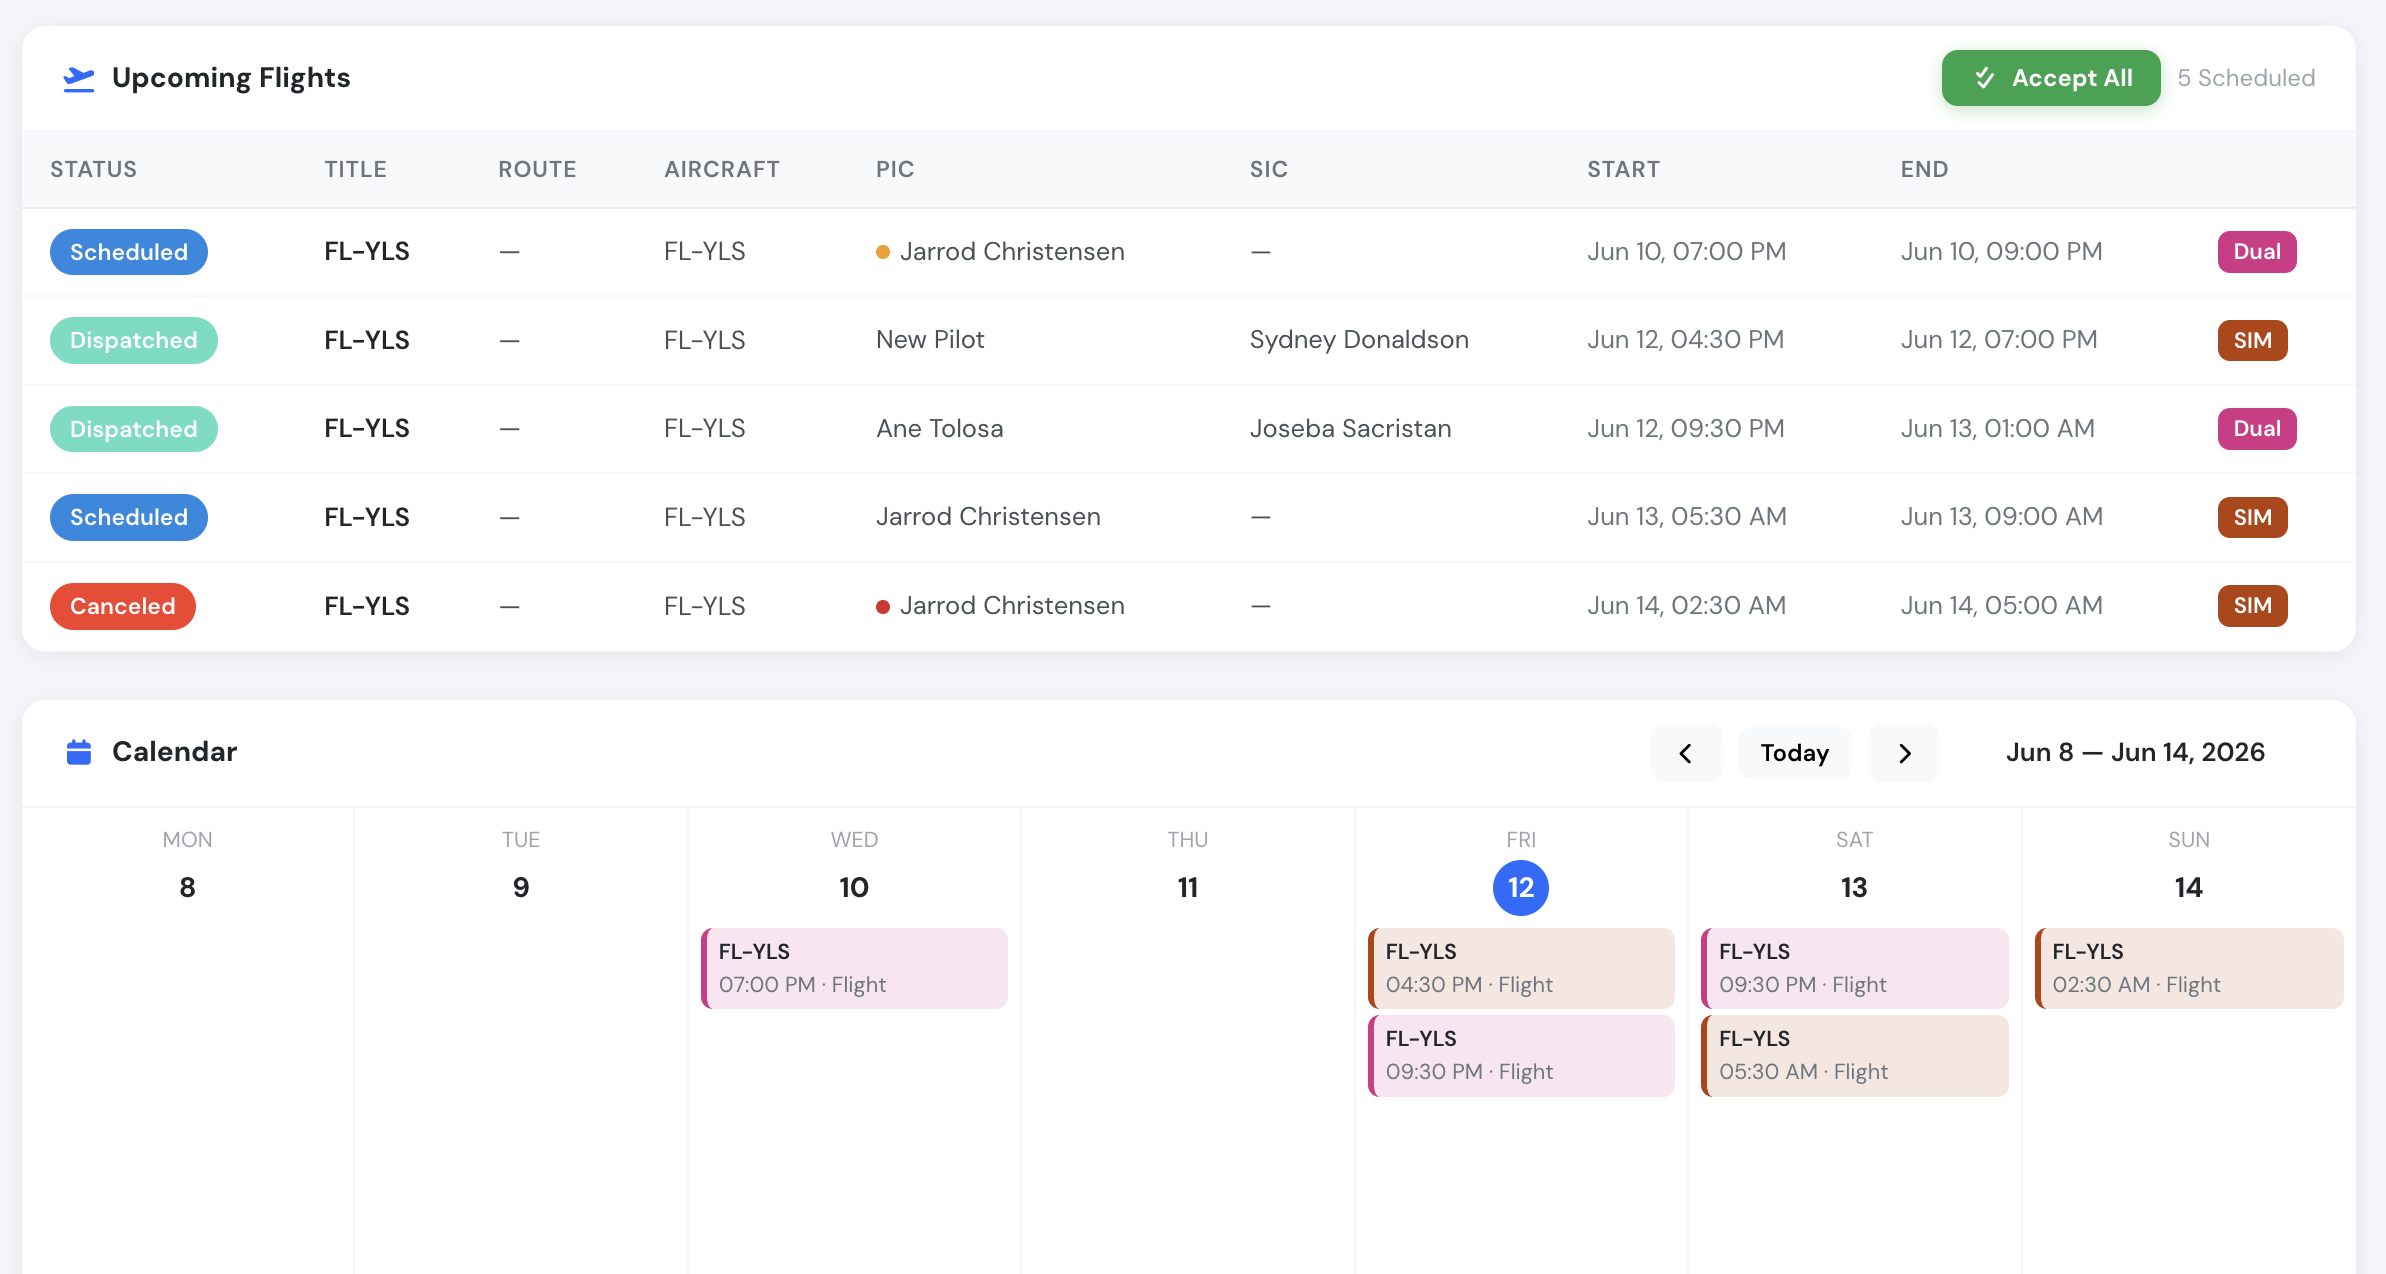Click 'Jun 8 — Jun 14, 2026' date range
Screen dimensions: 2386x1274
2135,752
